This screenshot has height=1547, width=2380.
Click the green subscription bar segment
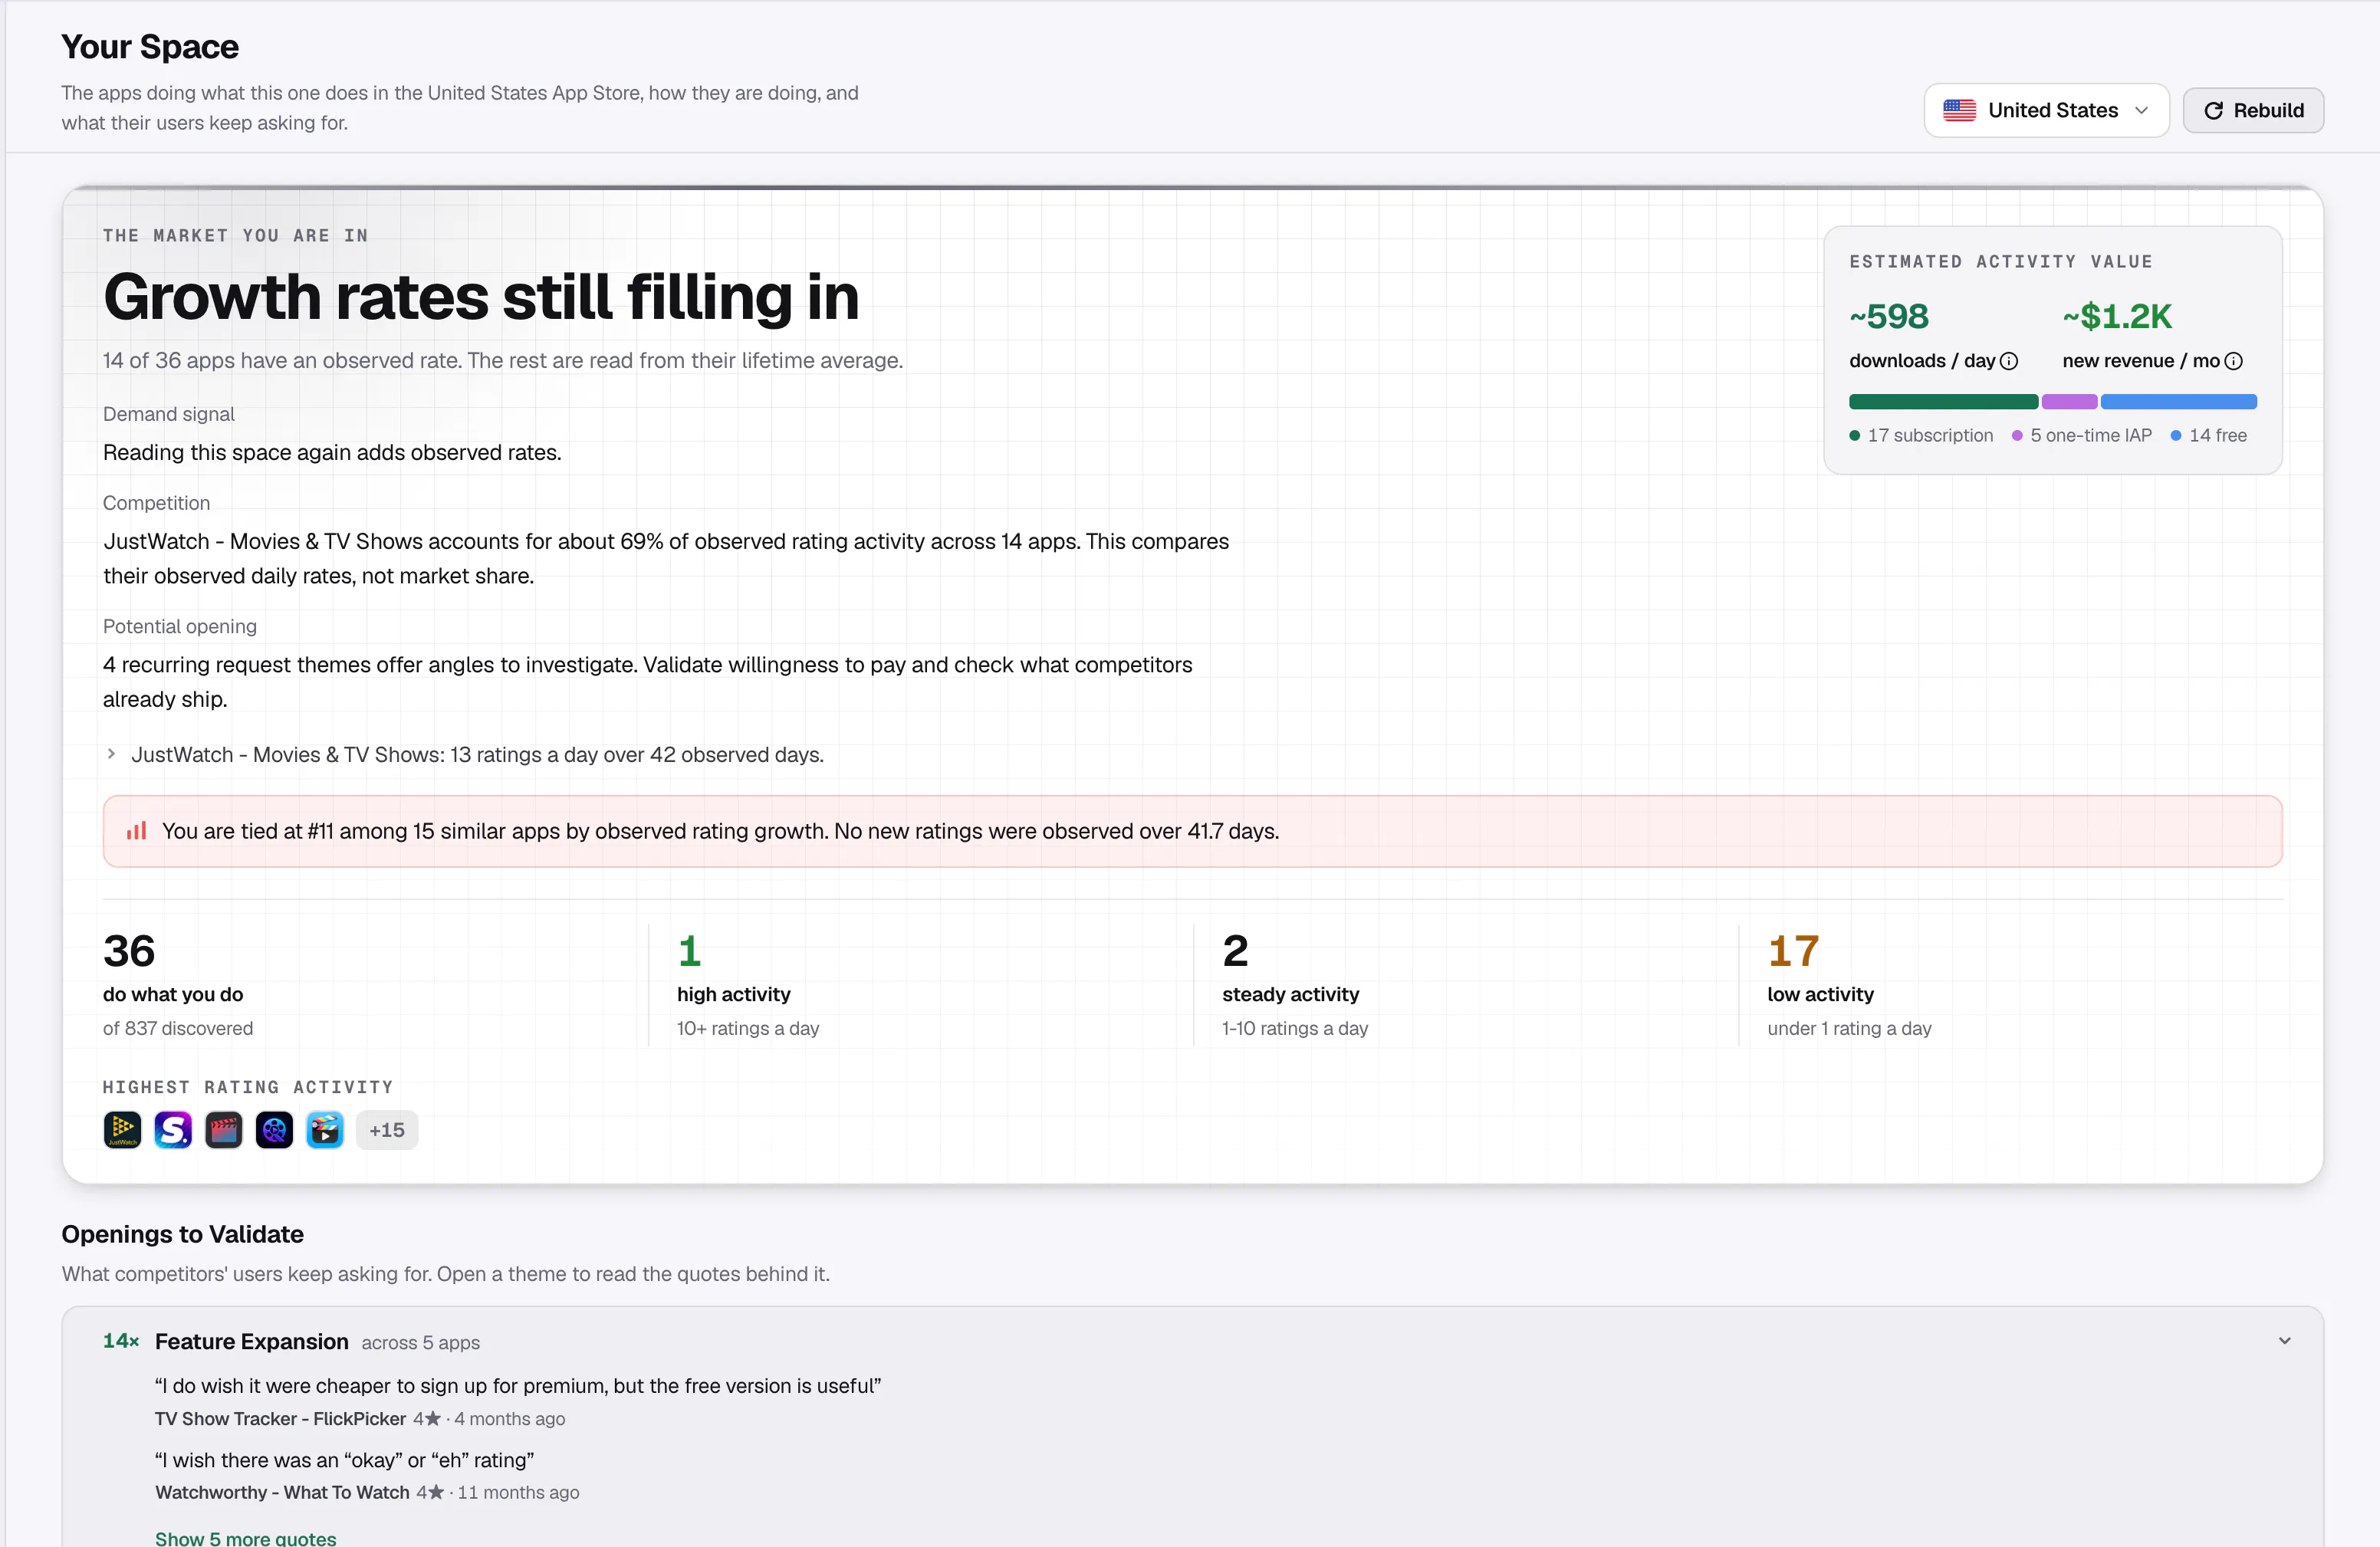tap(1943, 402)
